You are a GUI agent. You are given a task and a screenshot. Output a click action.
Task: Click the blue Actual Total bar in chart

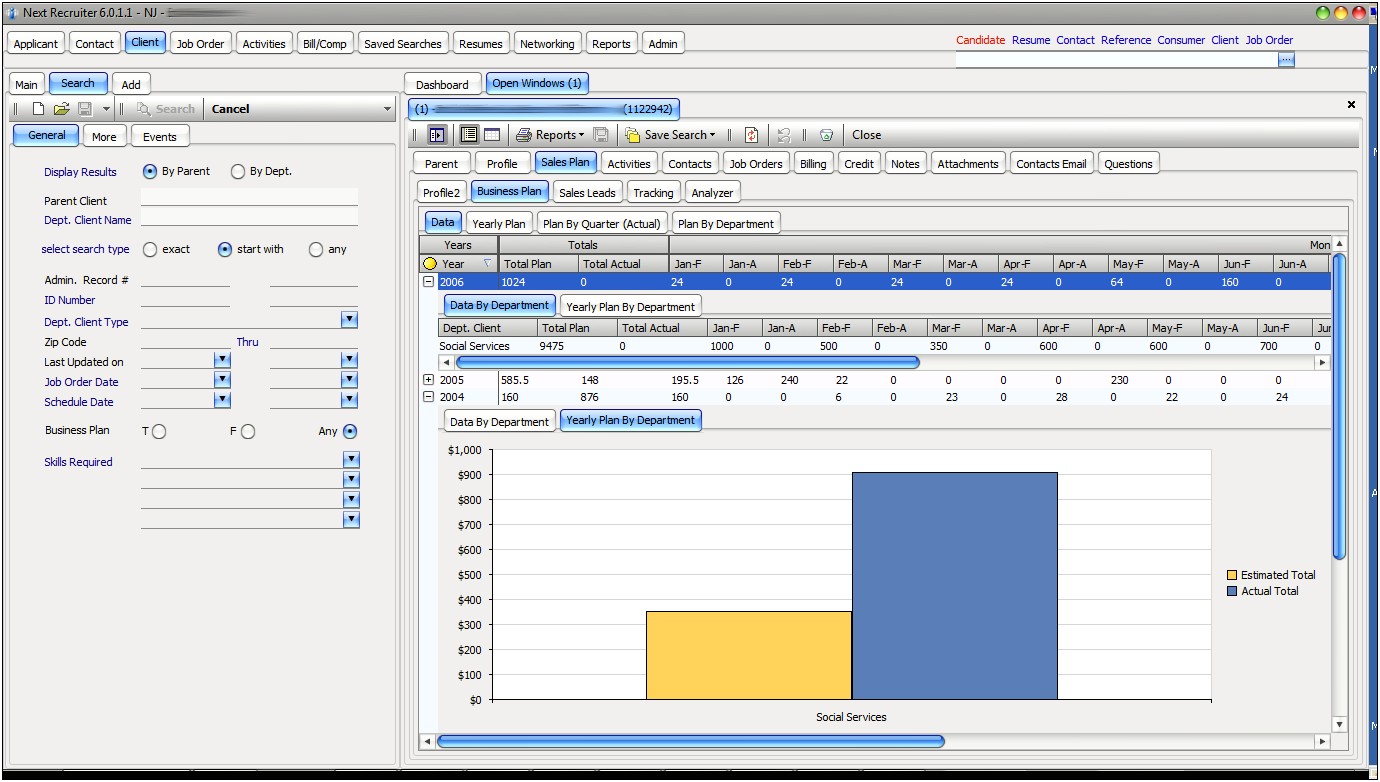(x=954, y=586)
